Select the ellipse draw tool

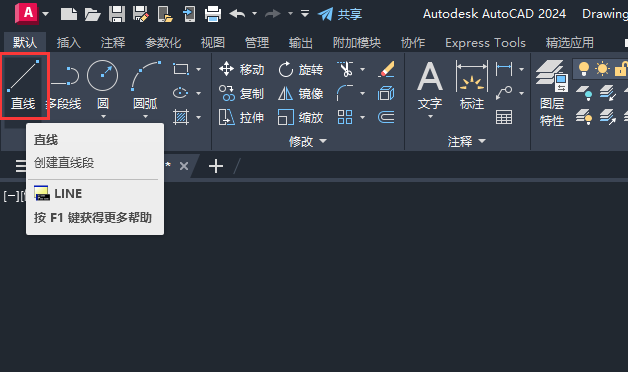click(181, 93)
